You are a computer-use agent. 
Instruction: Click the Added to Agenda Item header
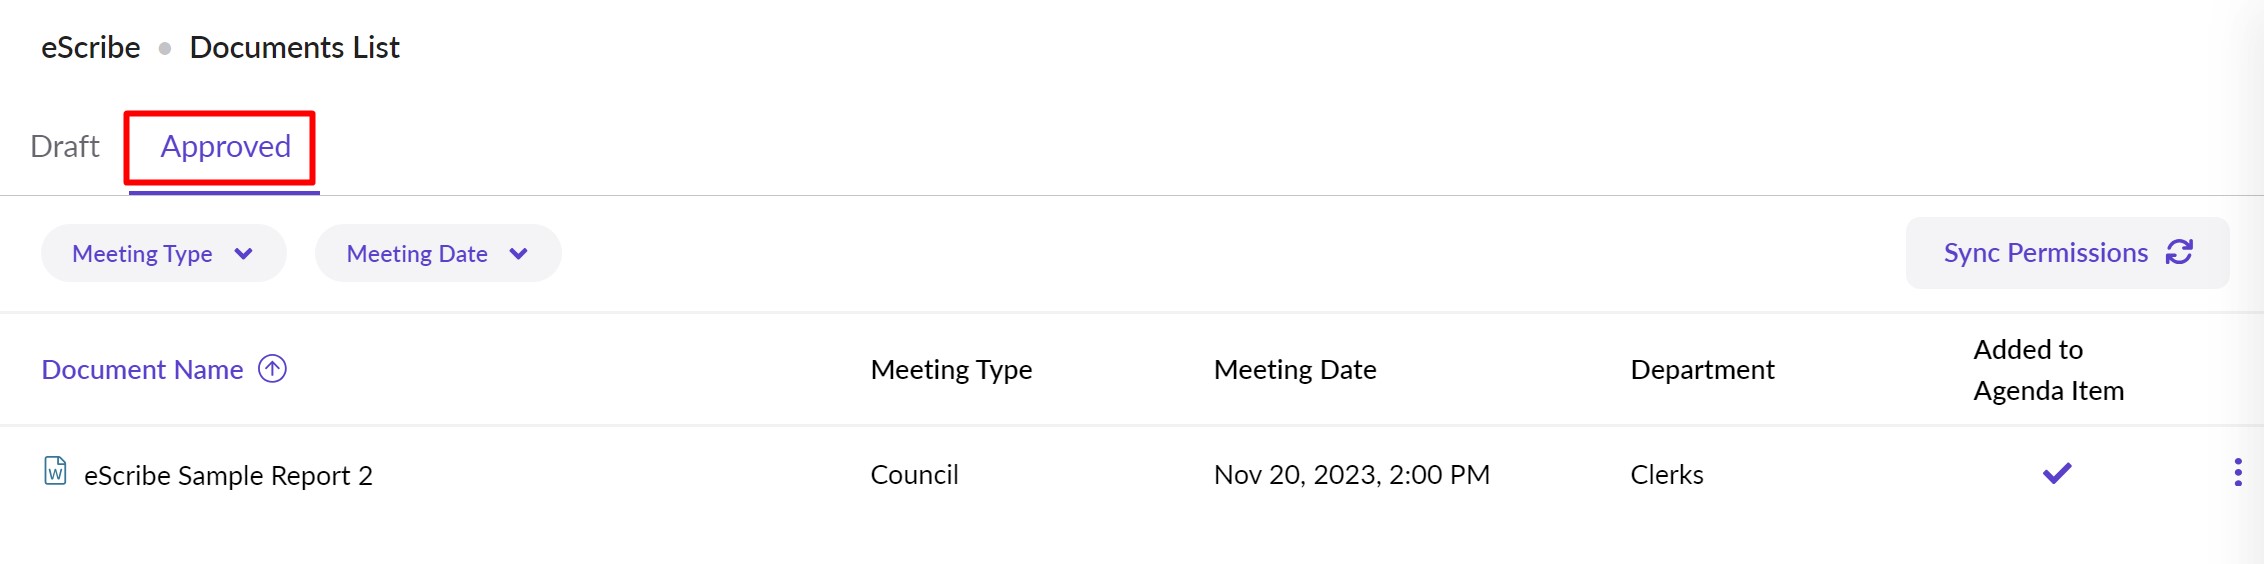pyautogui.click(x=2047, y=370)
